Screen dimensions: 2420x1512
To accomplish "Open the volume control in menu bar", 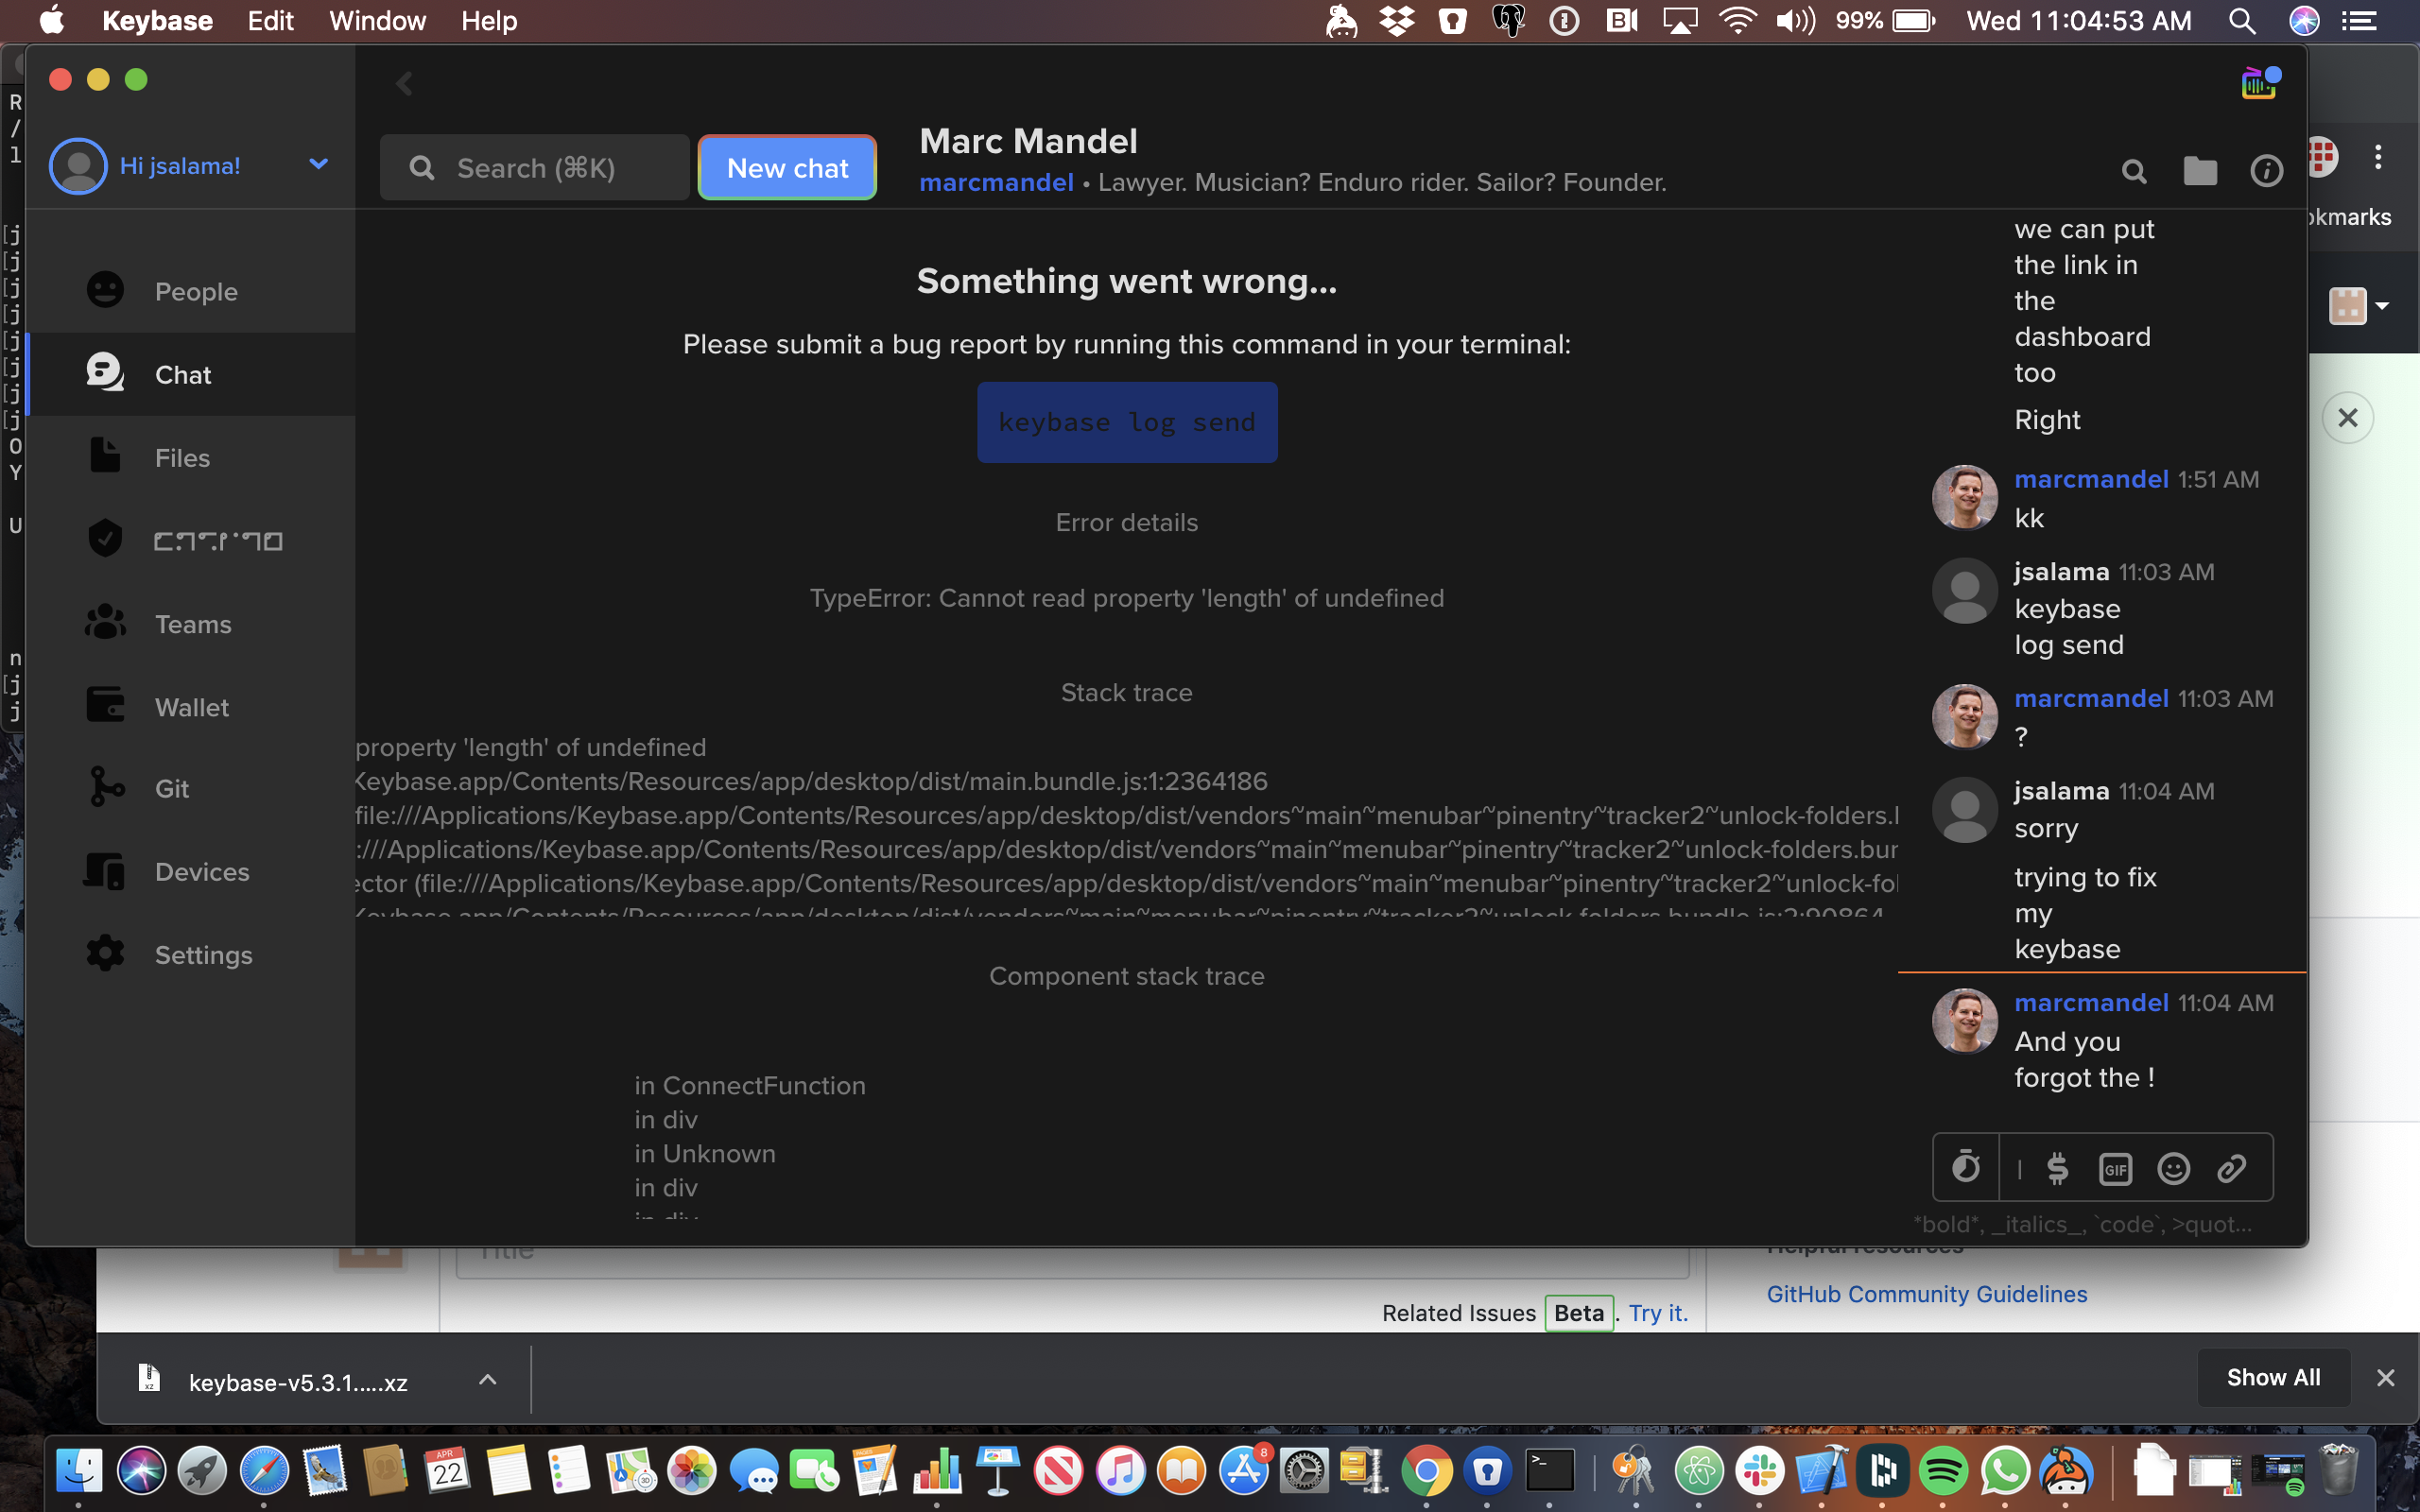I will (1795, 21).
